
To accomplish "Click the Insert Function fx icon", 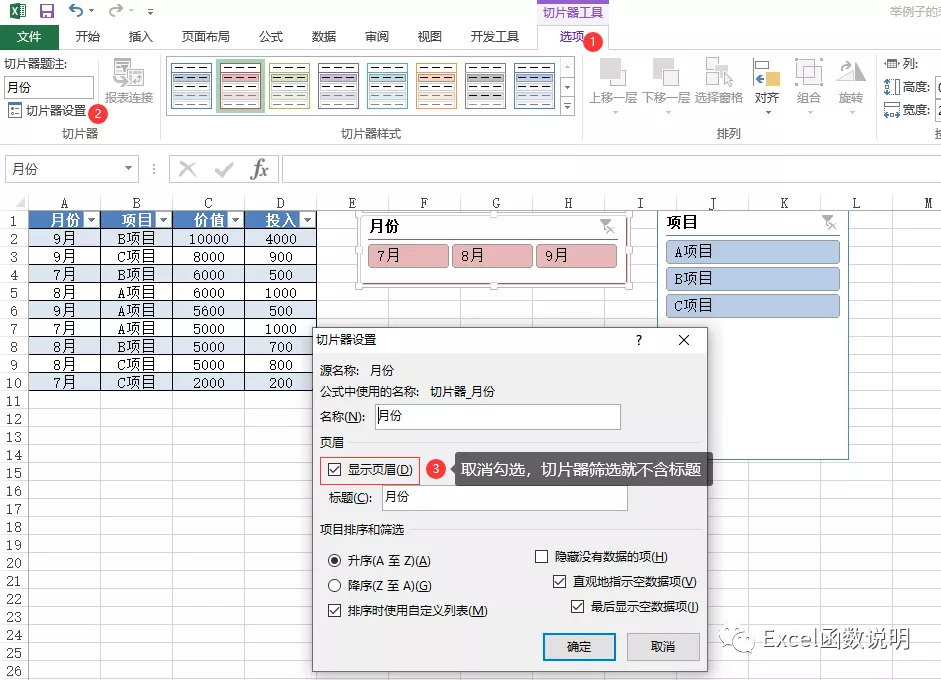I will point(259,169).
